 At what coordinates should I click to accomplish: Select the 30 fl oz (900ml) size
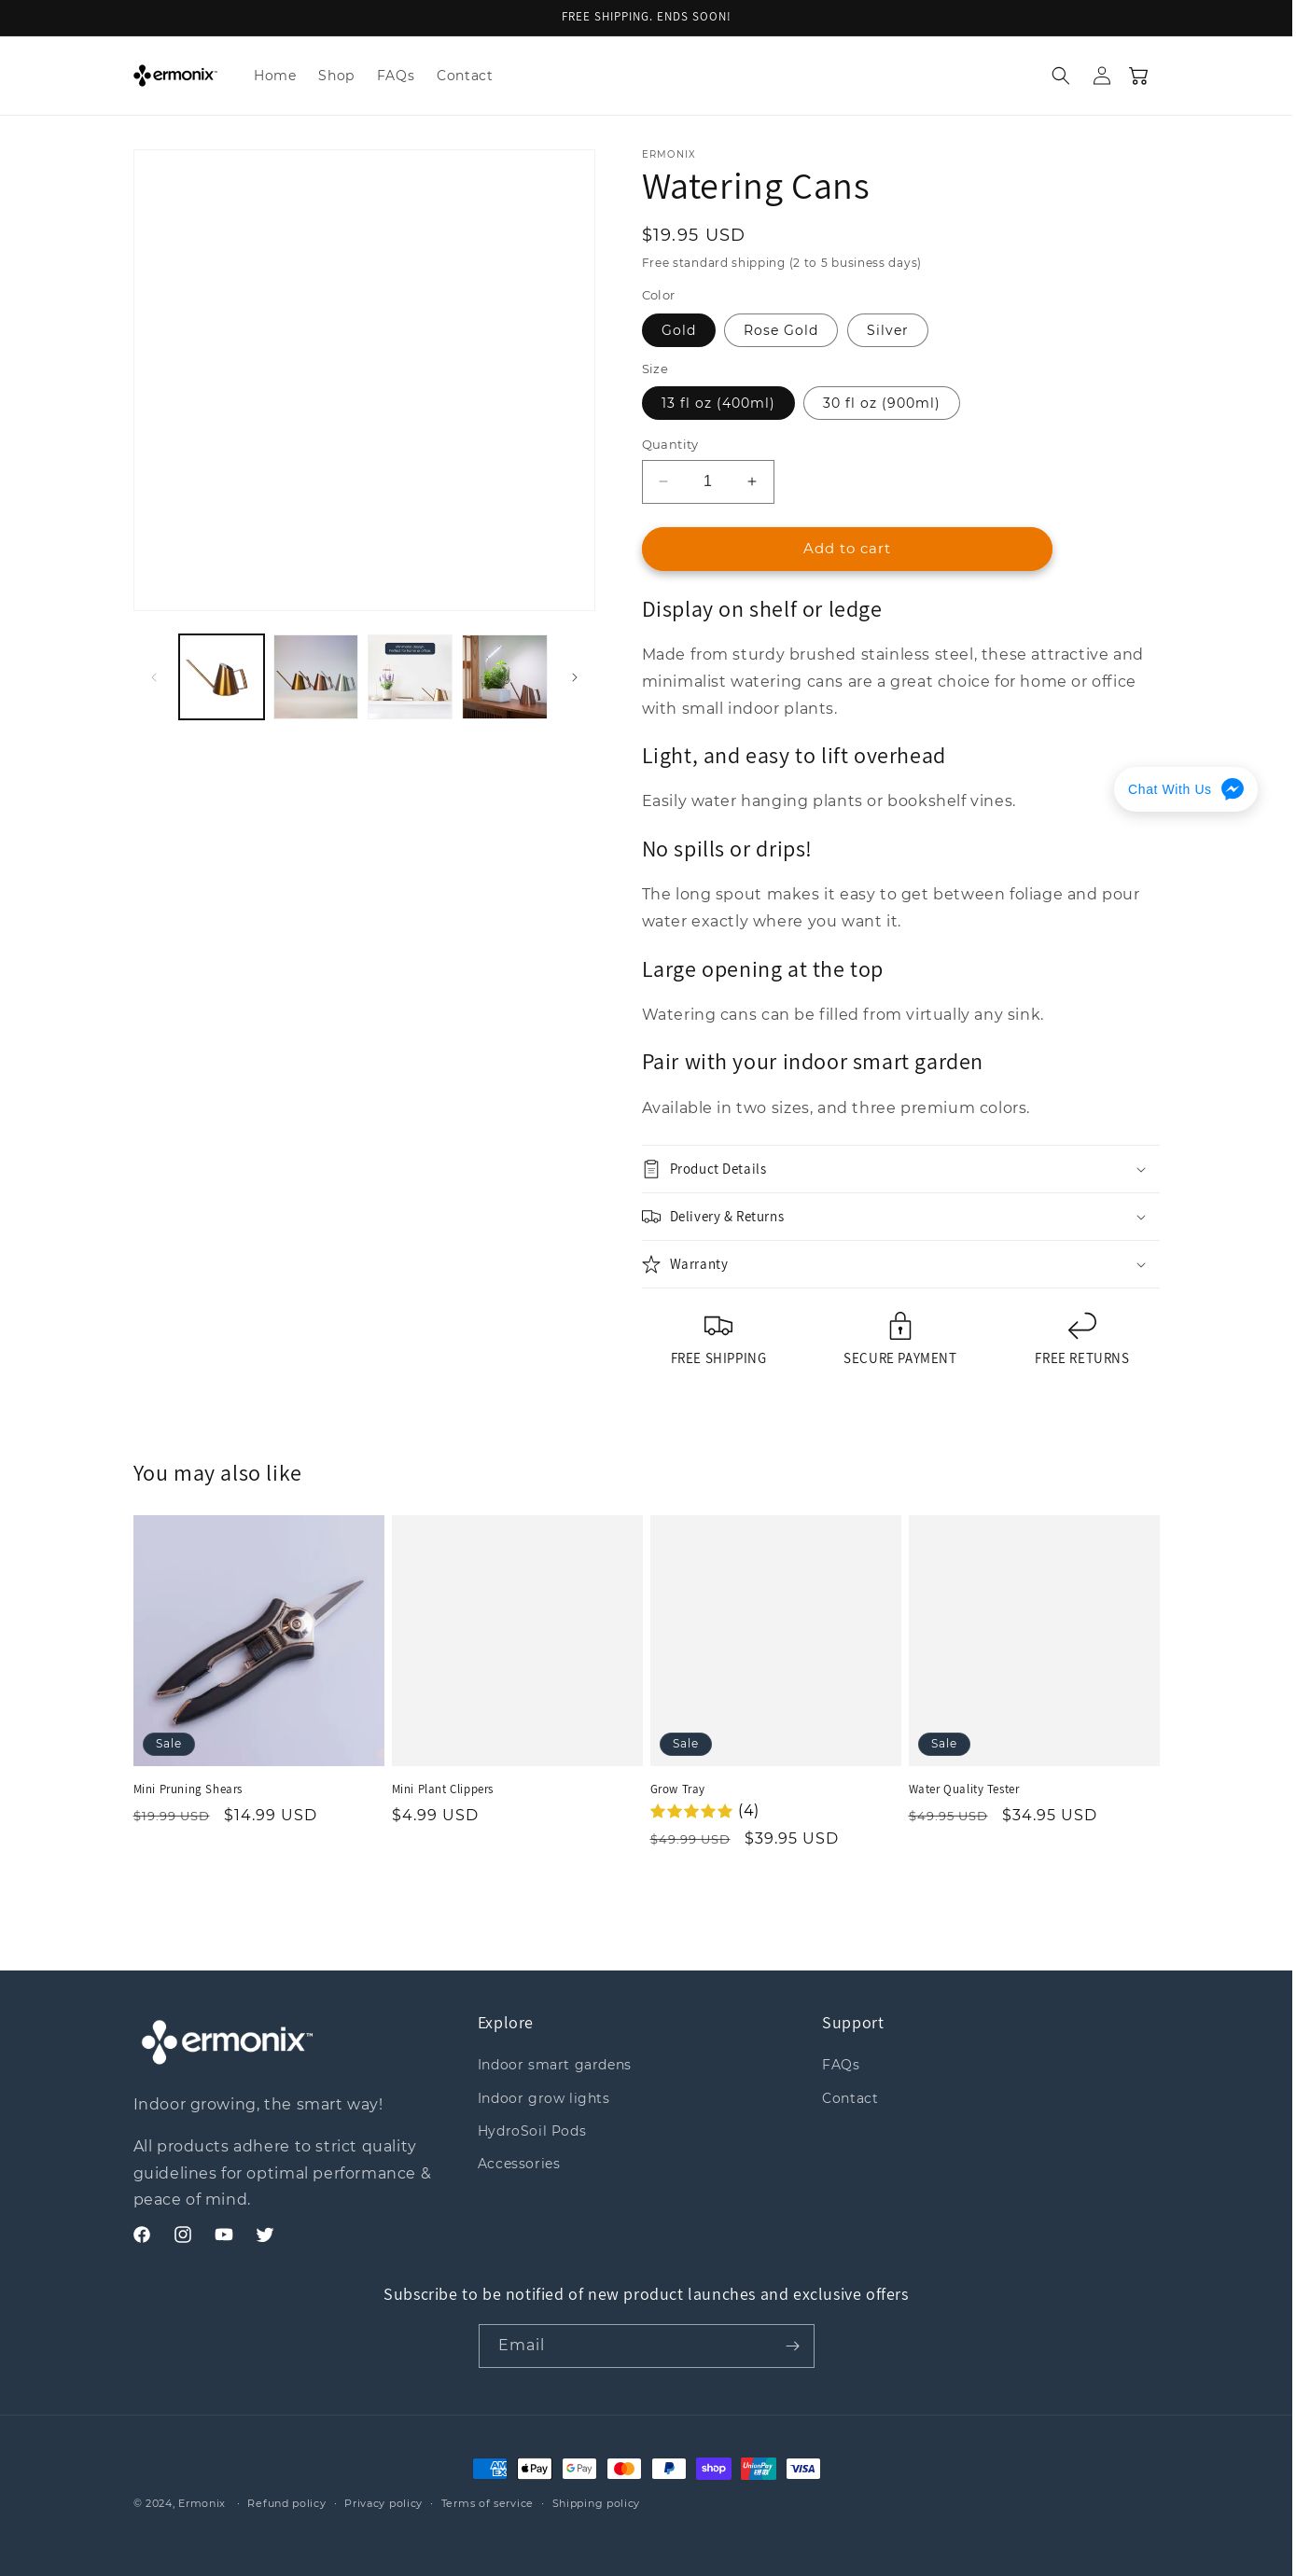883,404
